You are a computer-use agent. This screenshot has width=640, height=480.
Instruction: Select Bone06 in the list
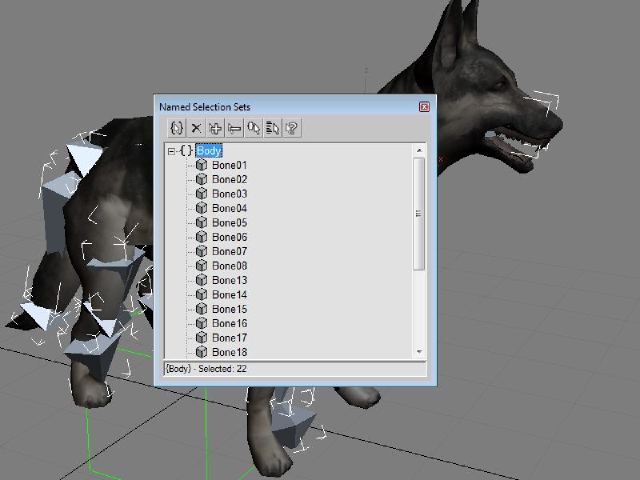(229, 237)
